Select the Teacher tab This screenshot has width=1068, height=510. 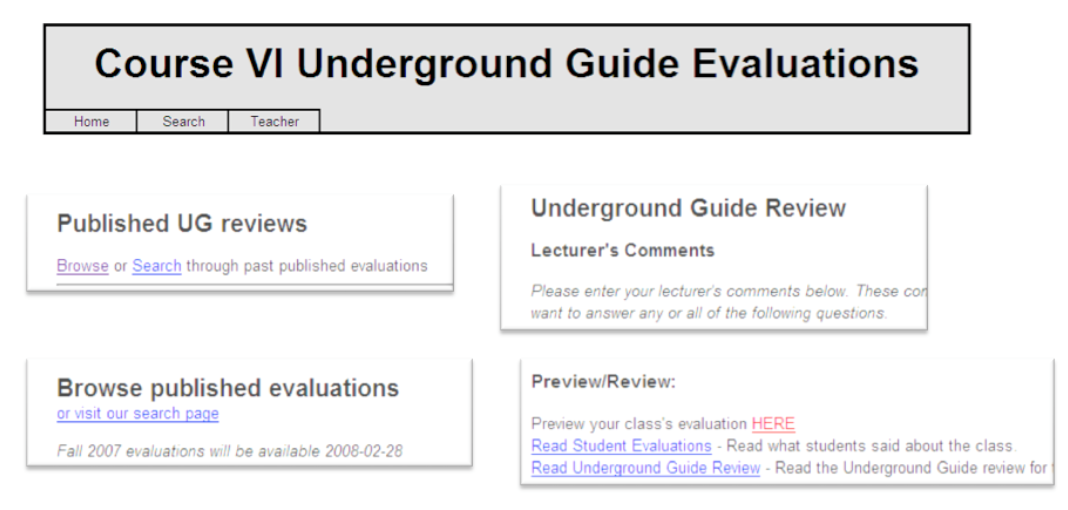pos(274,121)
